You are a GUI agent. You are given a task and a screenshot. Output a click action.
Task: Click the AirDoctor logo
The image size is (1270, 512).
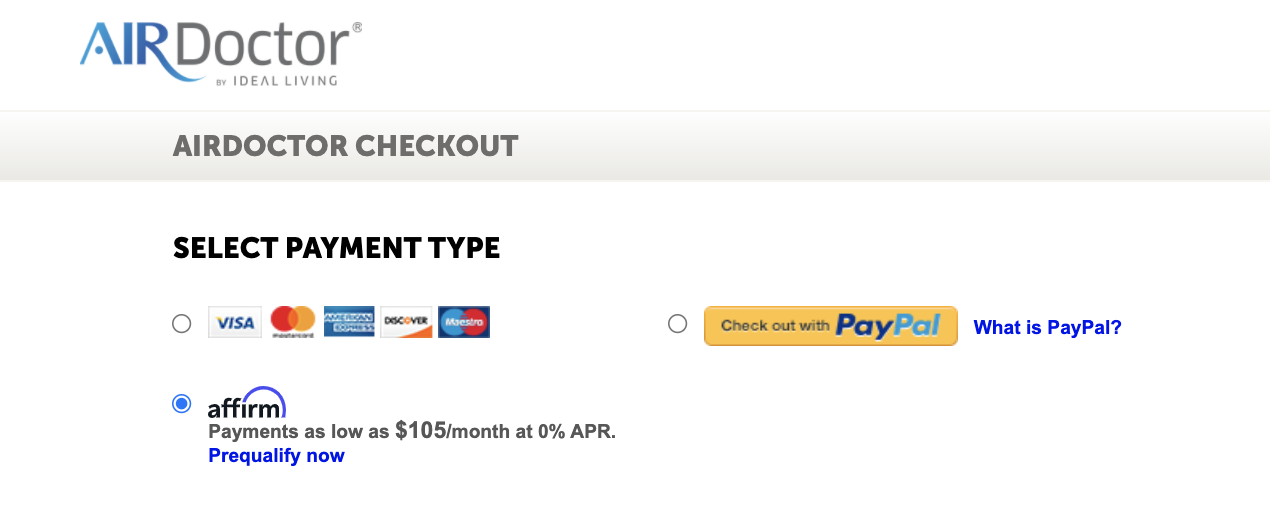[x=215, y=48]
